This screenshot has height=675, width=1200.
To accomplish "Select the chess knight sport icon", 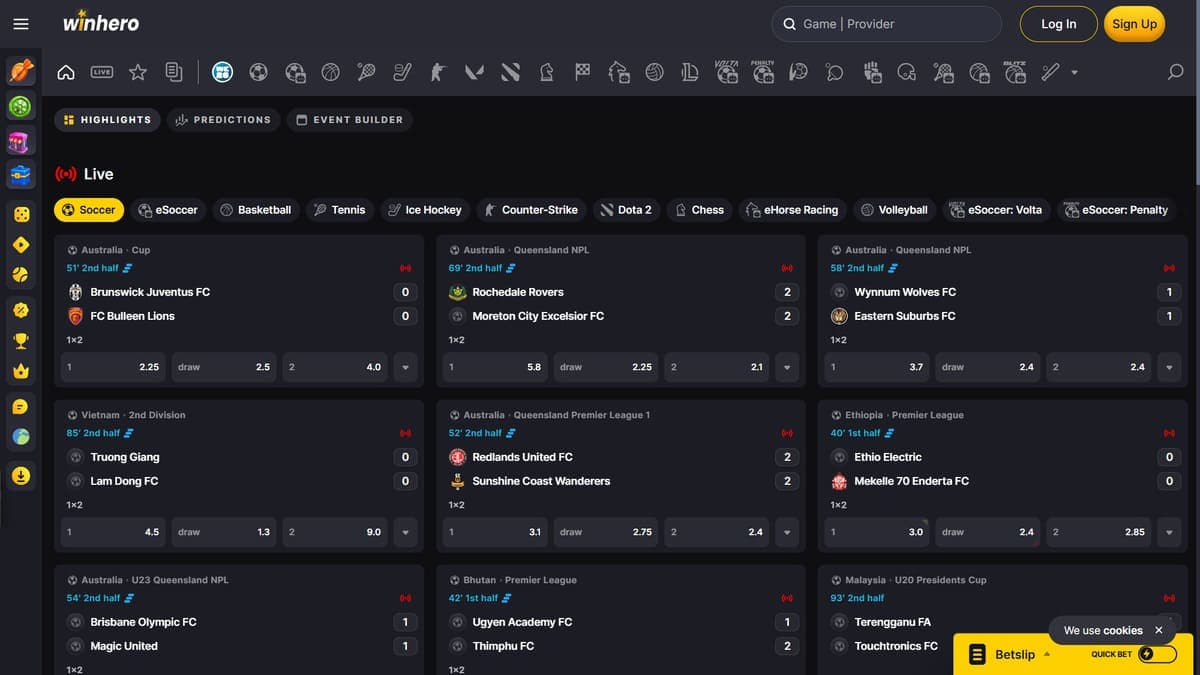I will [546, 72].
